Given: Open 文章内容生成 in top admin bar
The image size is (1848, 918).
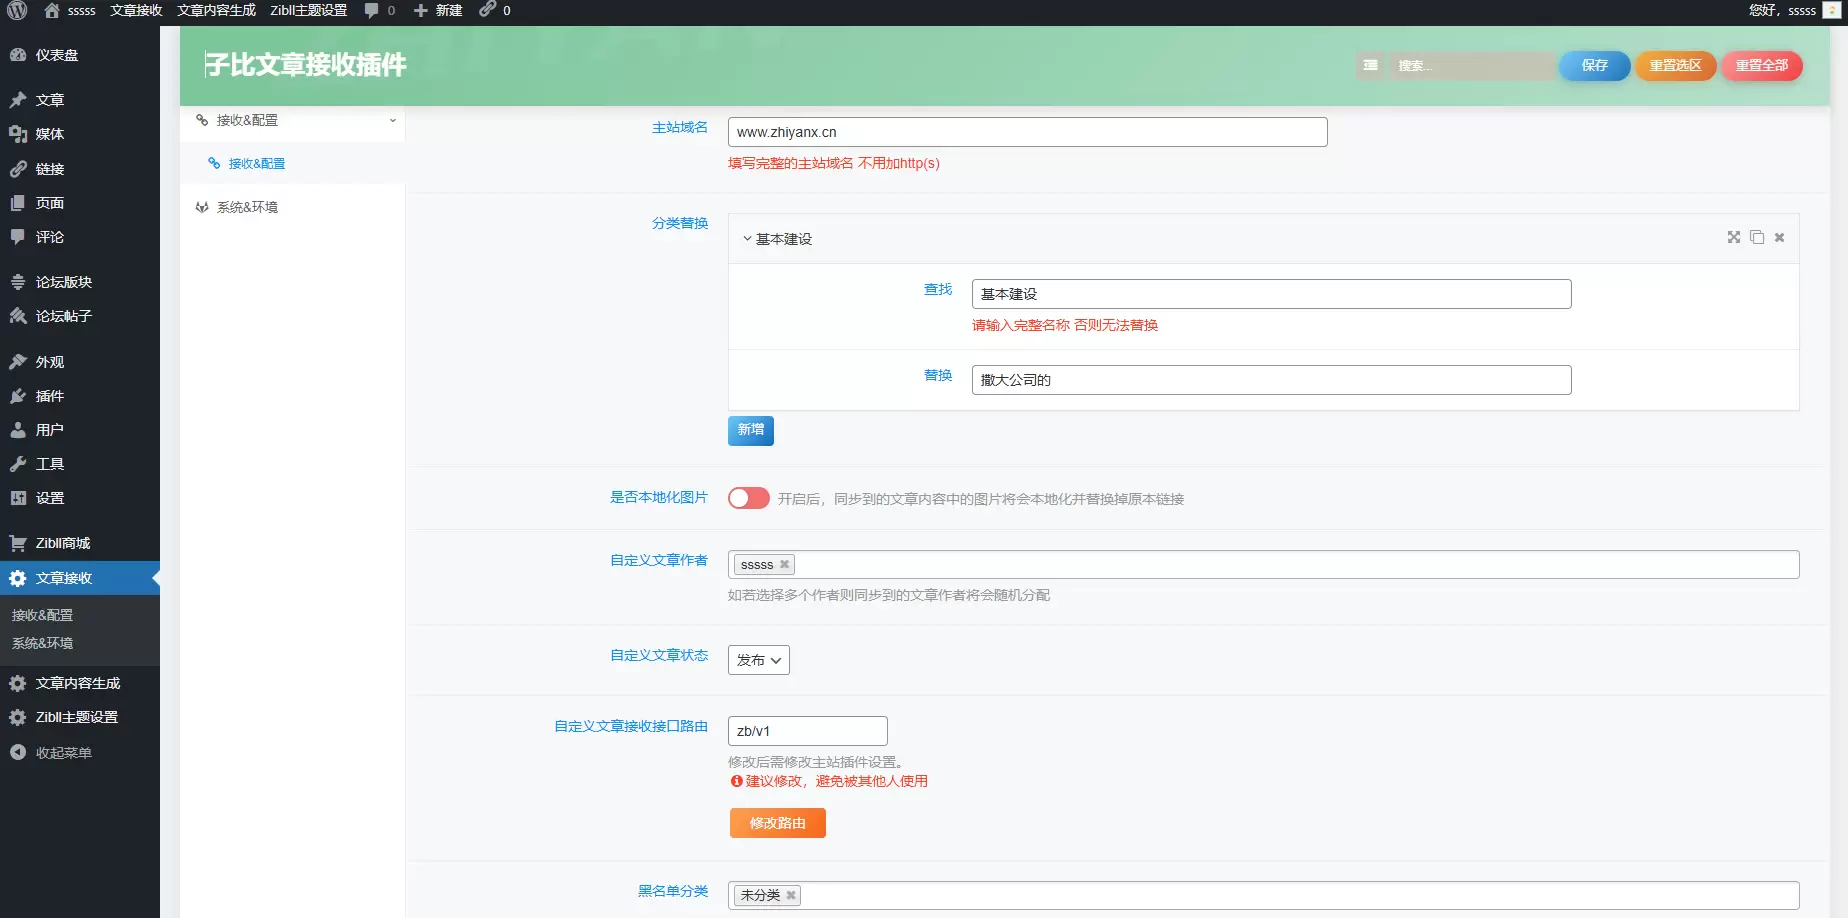Looking at the screenshot, I should [x=217, y=11].
